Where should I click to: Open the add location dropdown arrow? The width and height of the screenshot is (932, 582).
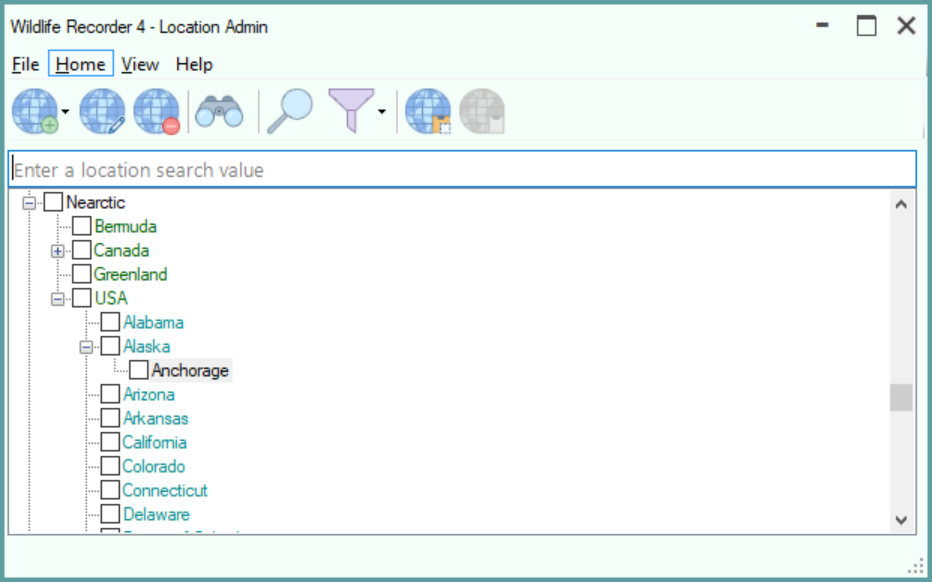(x=65, y=112)
